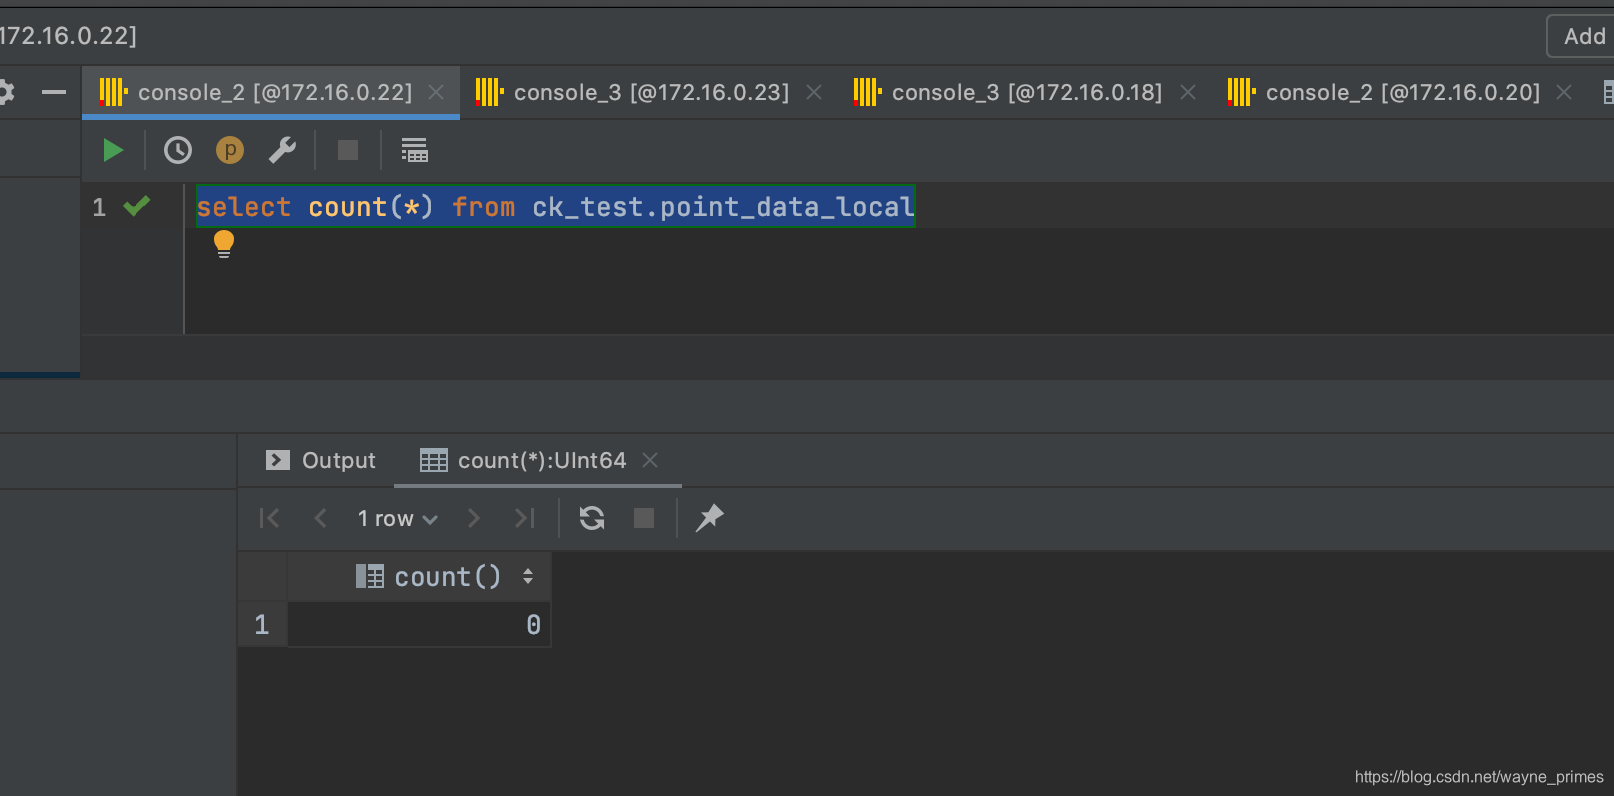Go to next results page arrow
Image resolution: width=1614 pixels, height=796 pixels.
pyautogui.click(x=474, y=518)
